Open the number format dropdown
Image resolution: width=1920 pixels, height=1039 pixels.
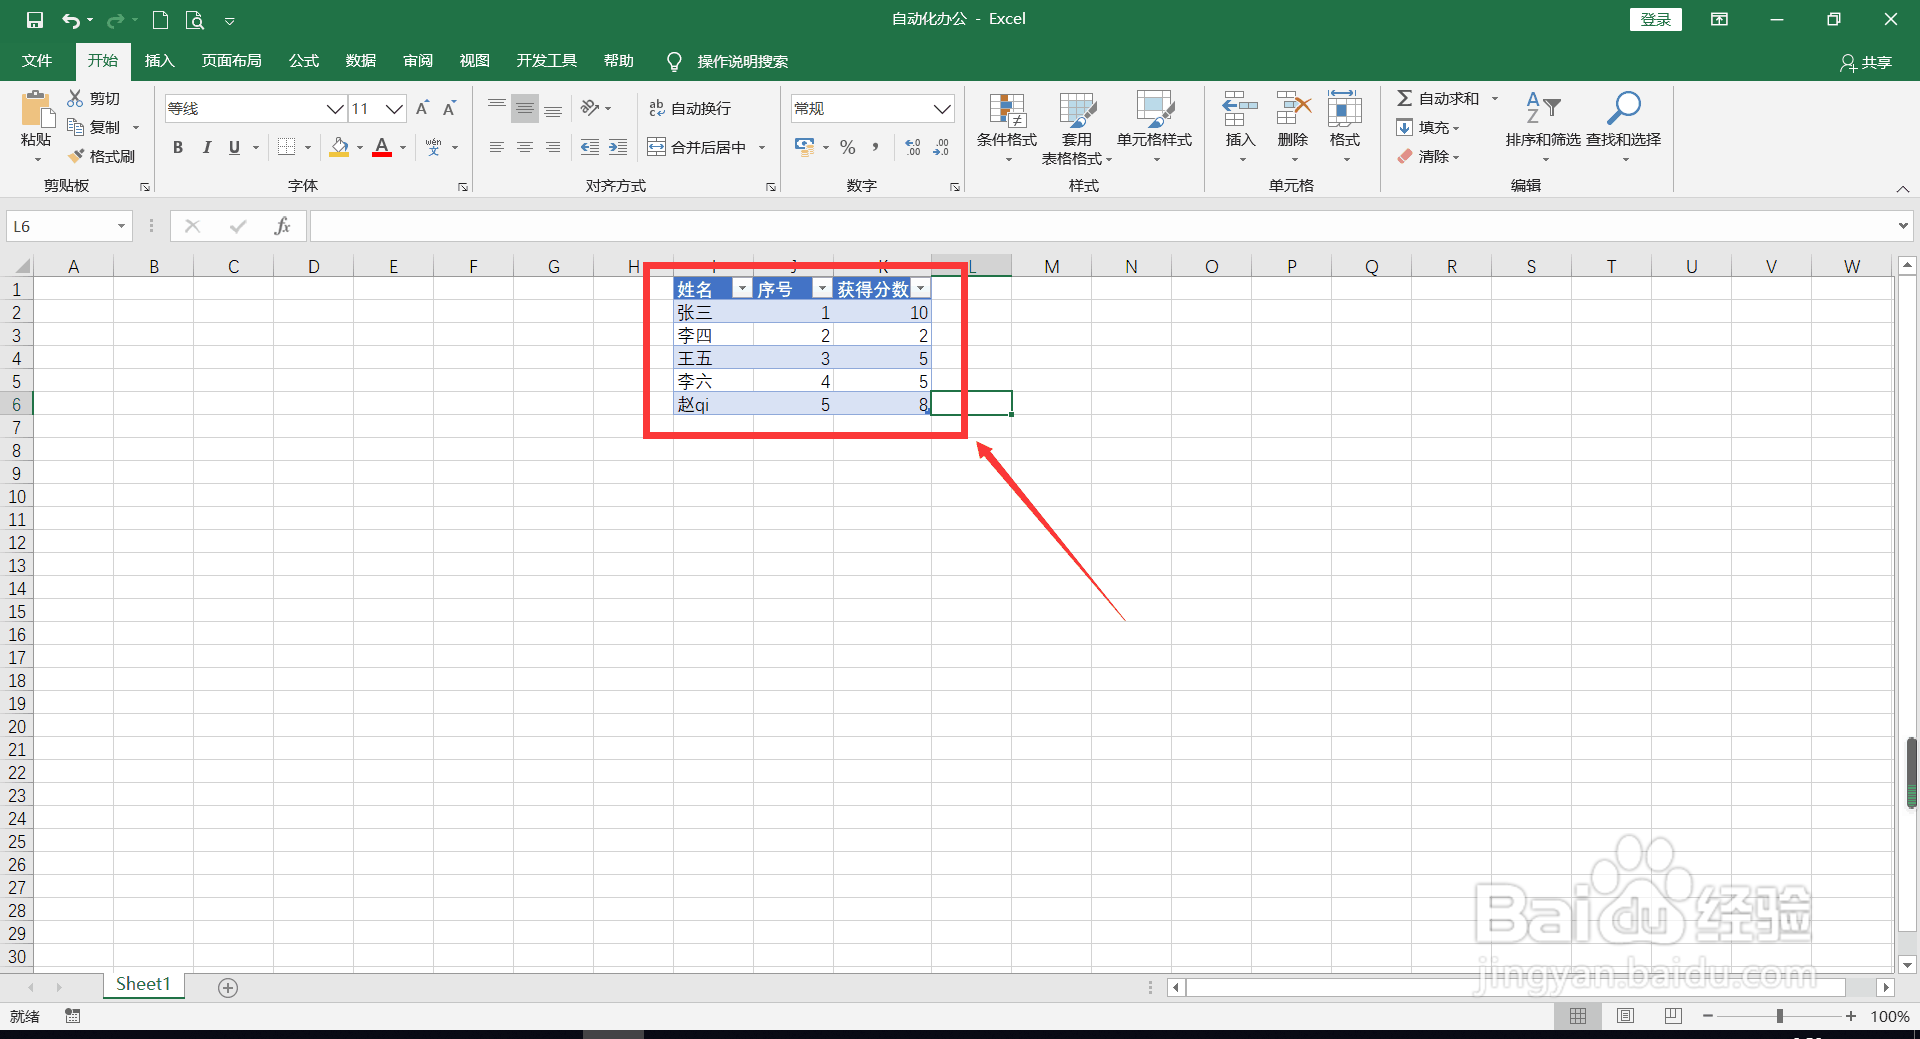click(x=942, y=108)
